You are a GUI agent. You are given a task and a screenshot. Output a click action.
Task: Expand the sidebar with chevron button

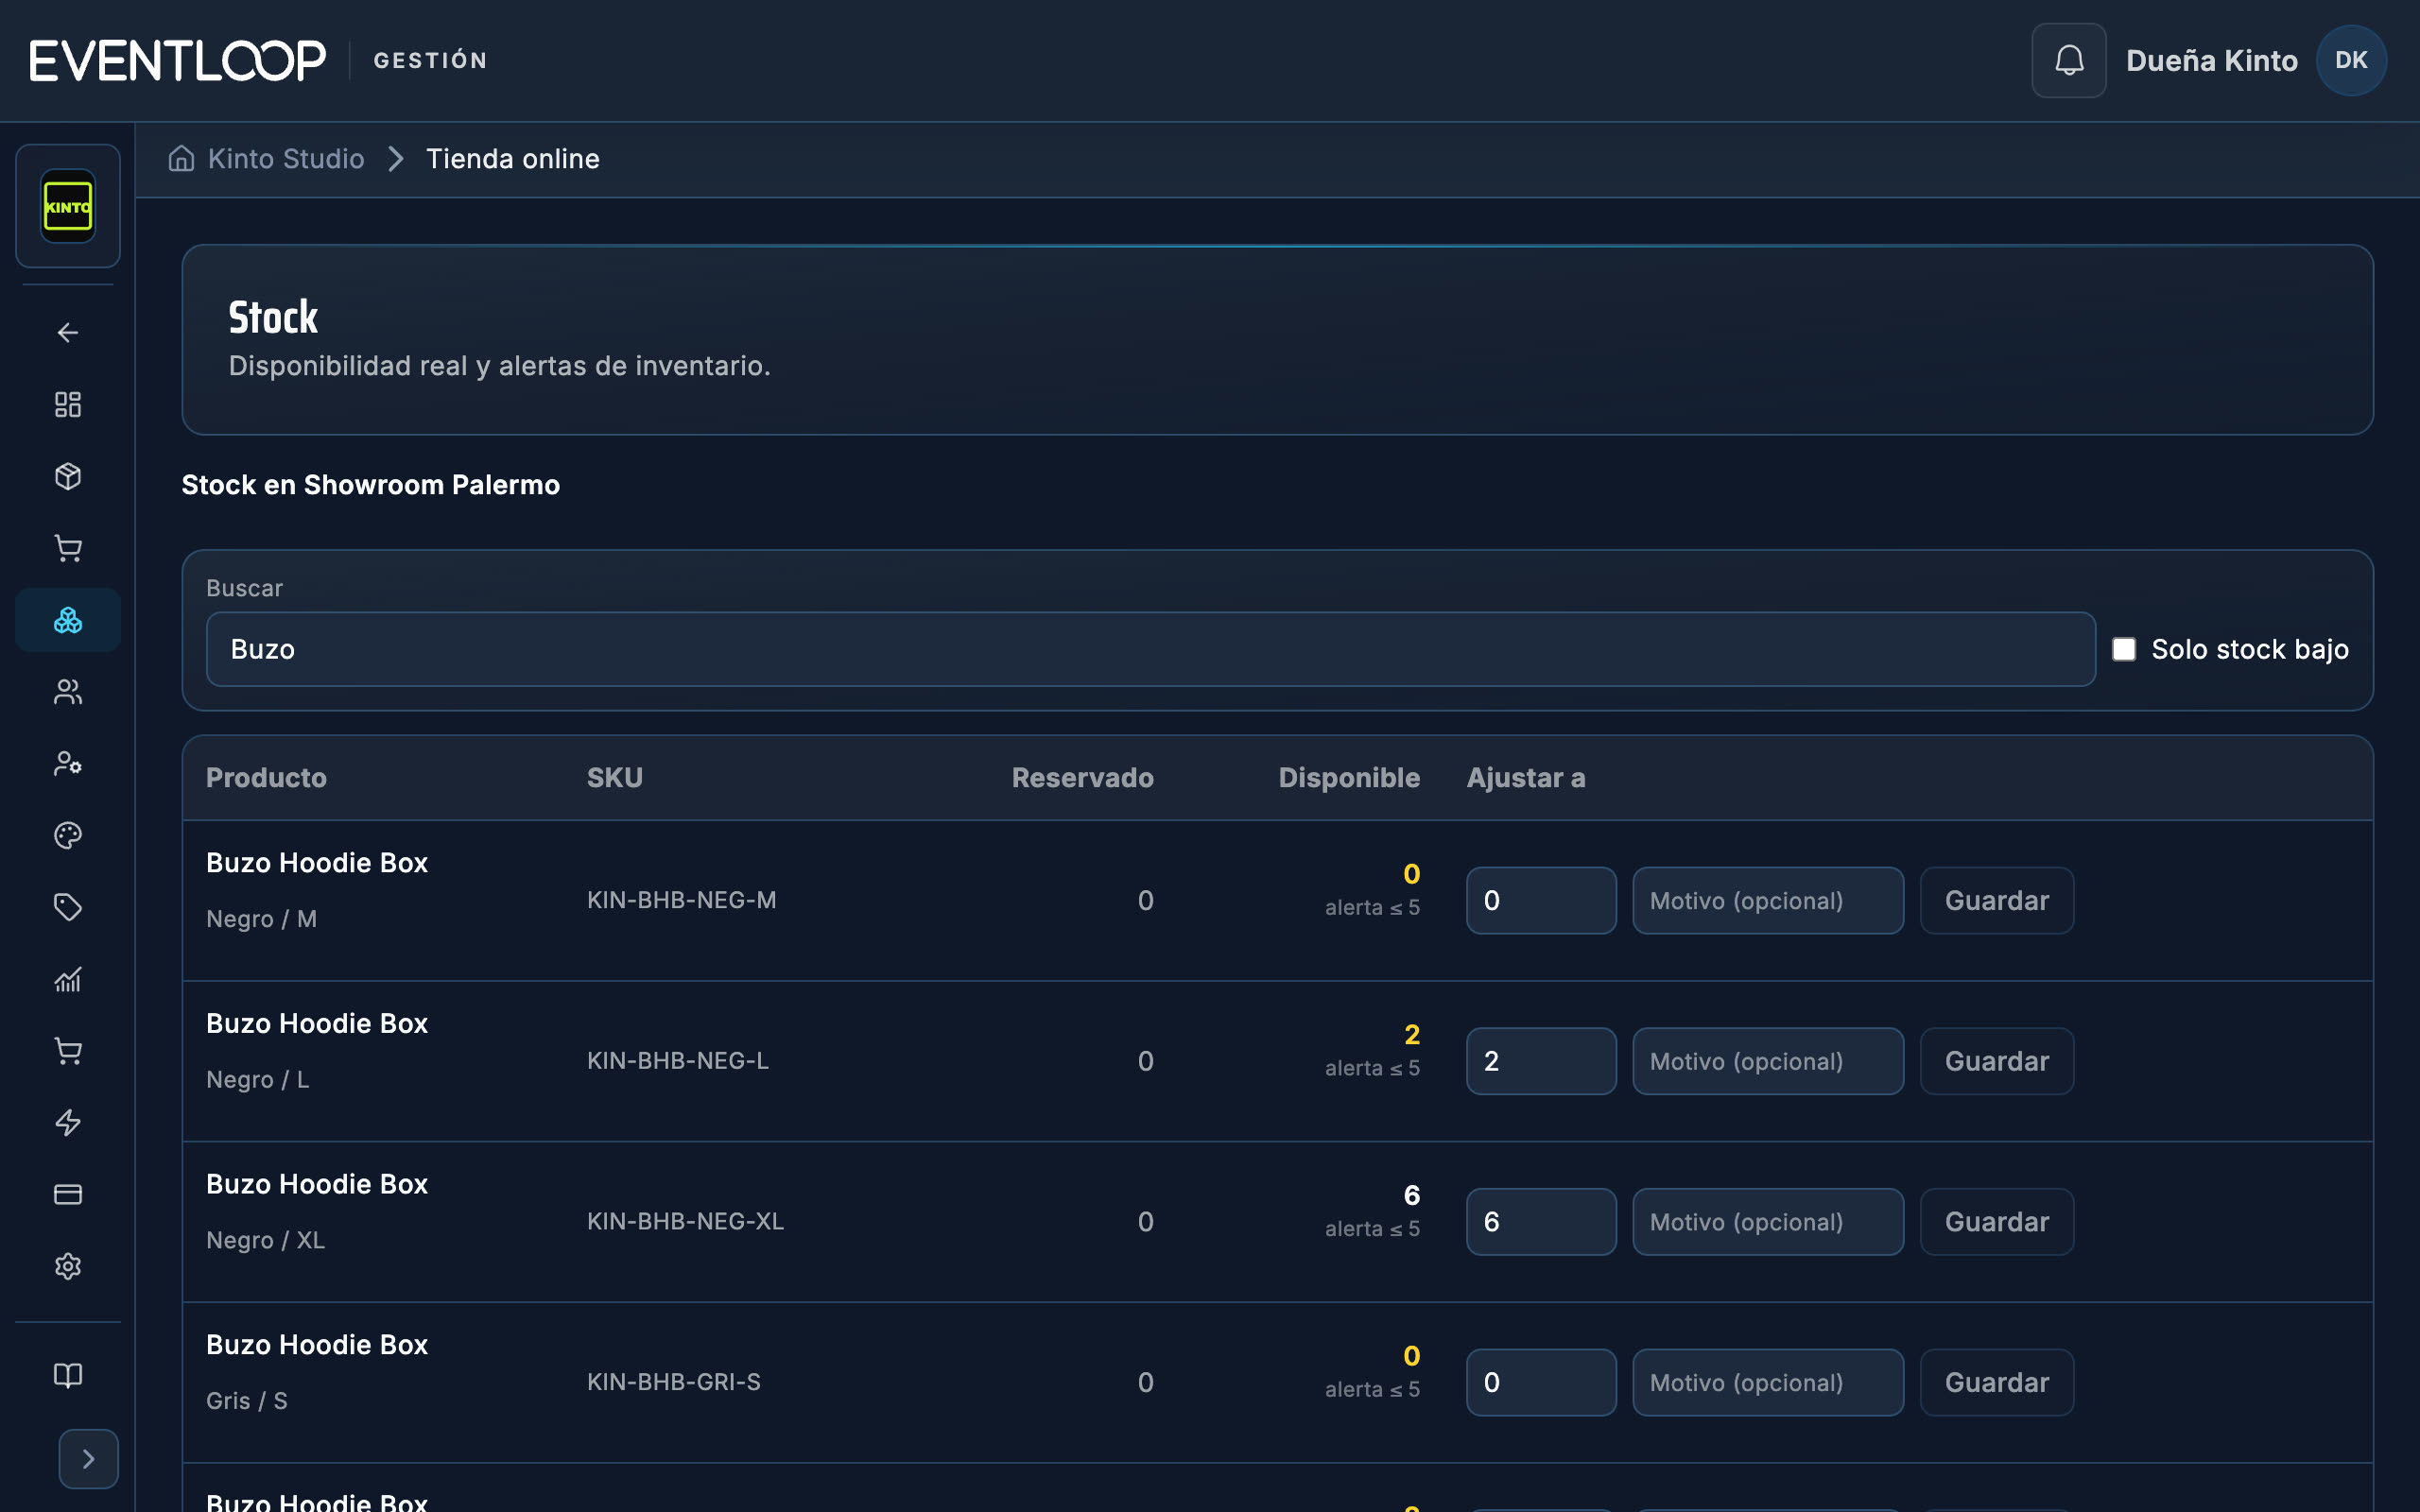point(88,1459)
